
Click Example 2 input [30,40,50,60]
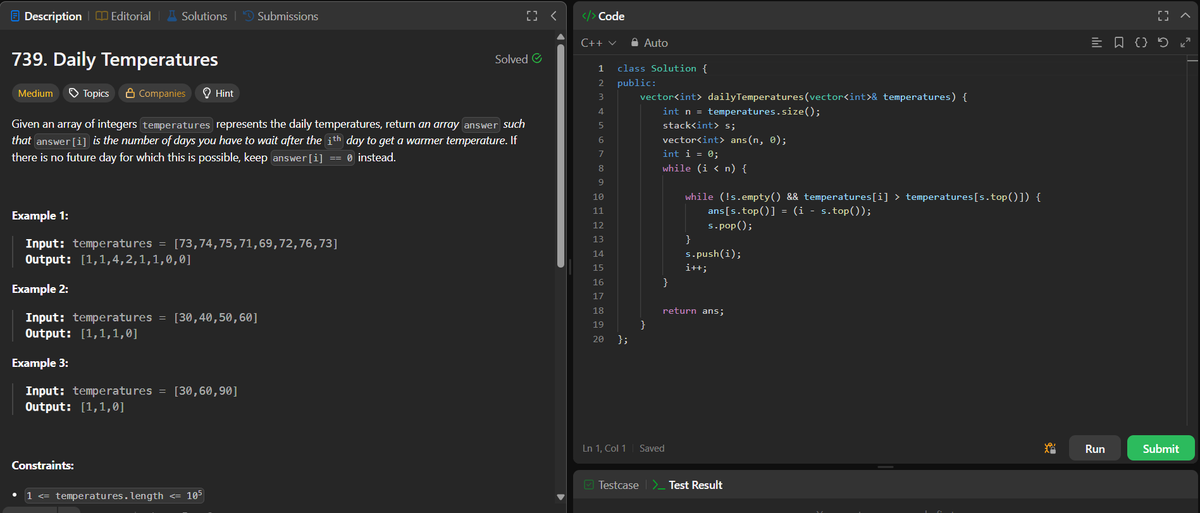[x=217, y=317]
